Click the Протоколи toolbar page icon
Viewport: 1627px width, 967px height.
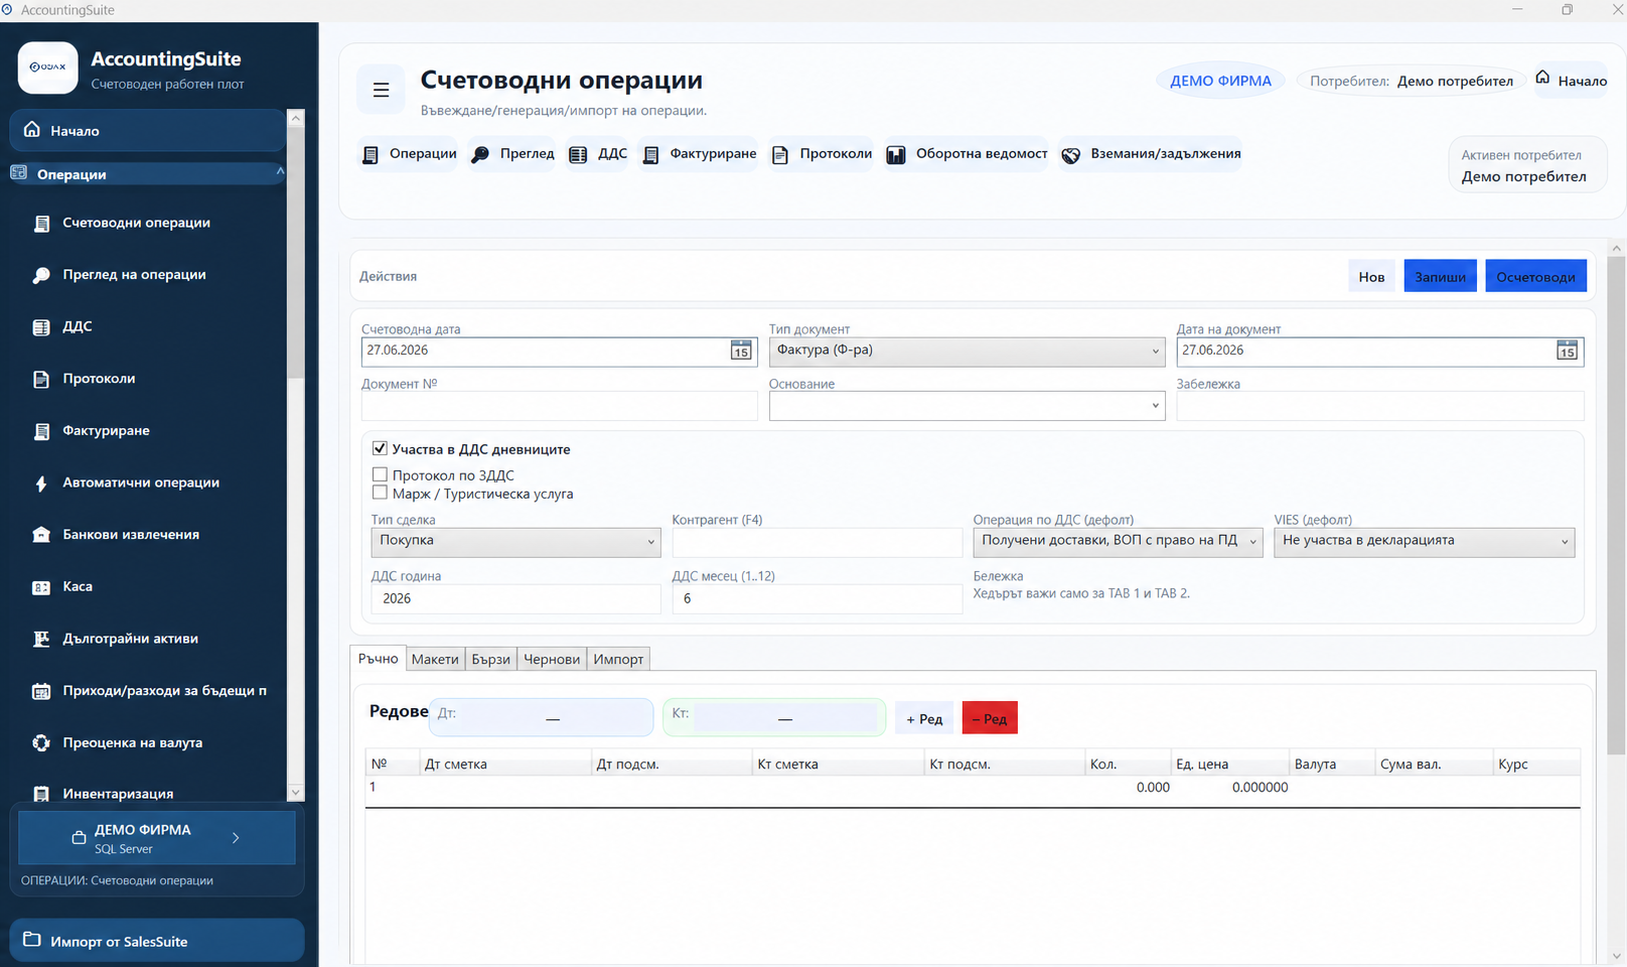click(780, 155)
